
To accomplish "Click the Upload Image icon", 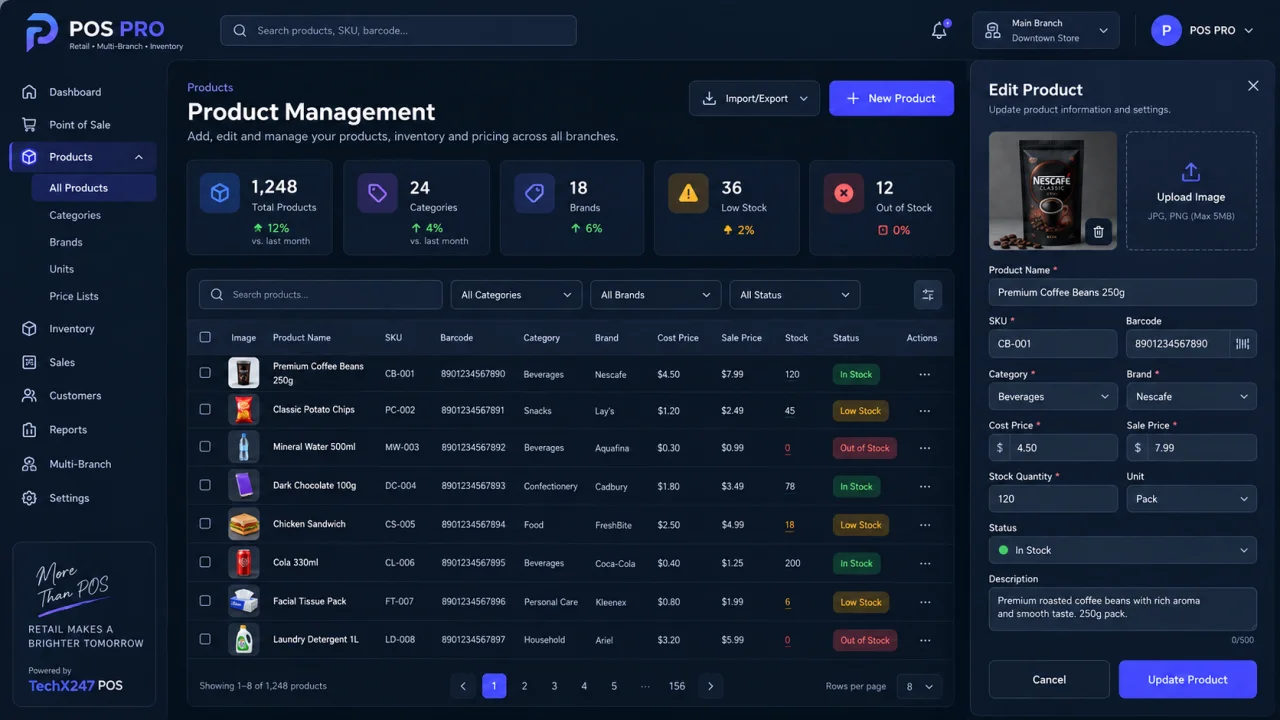I will click(x=1191, y=172).
